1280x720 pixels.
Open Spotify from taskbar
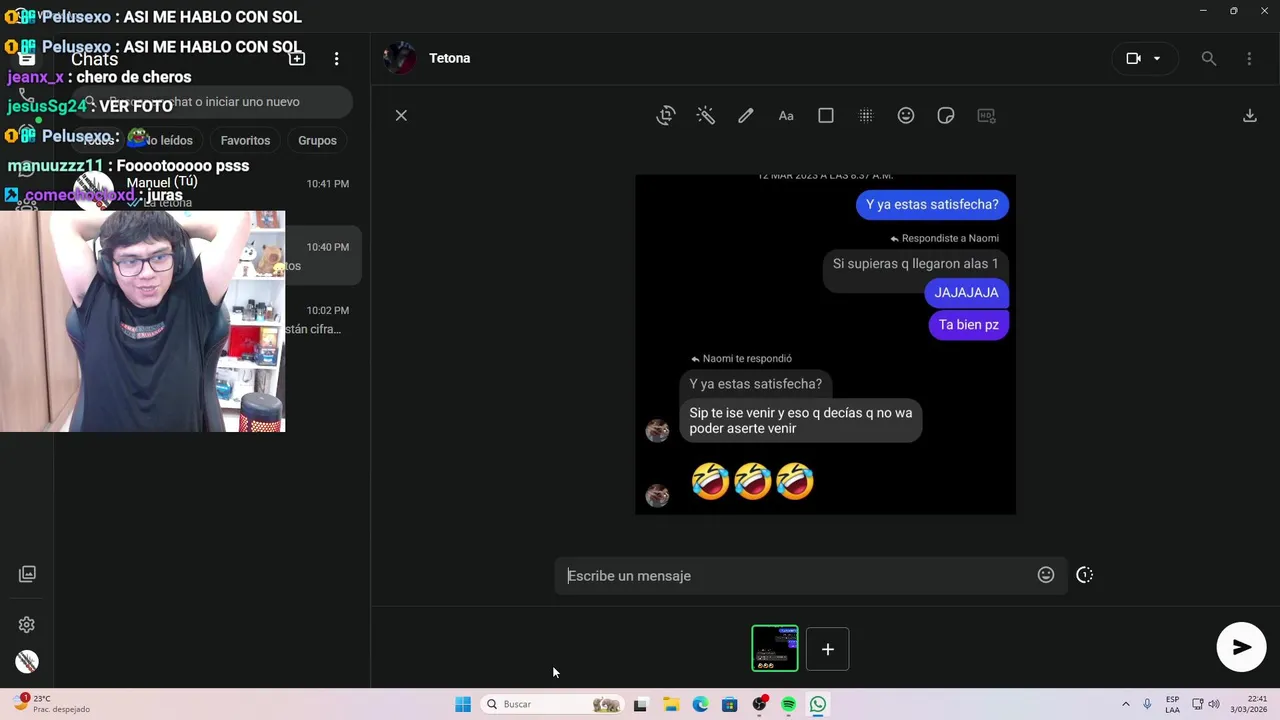(x=789, y=704)
